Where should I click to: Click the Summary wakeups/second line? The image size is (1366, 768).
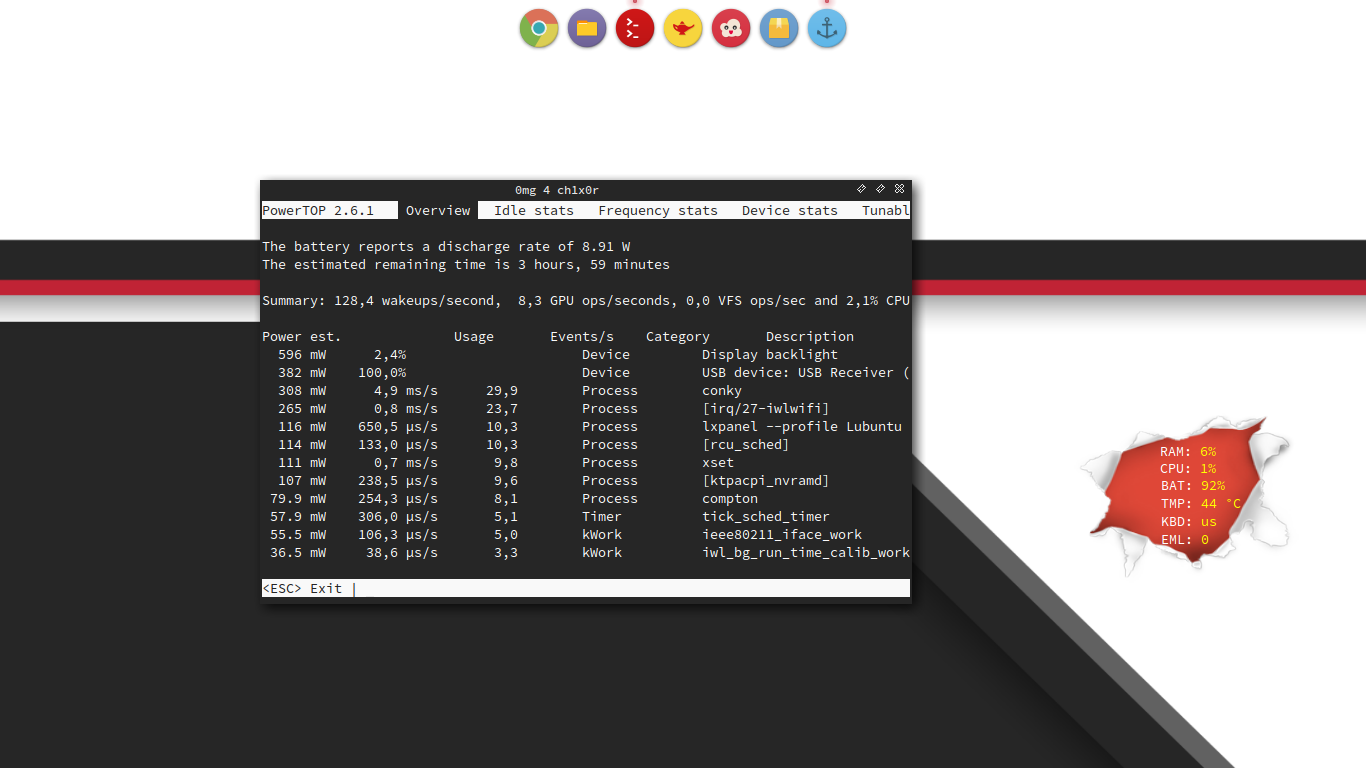pyautogui.click(x=586, y=300)
